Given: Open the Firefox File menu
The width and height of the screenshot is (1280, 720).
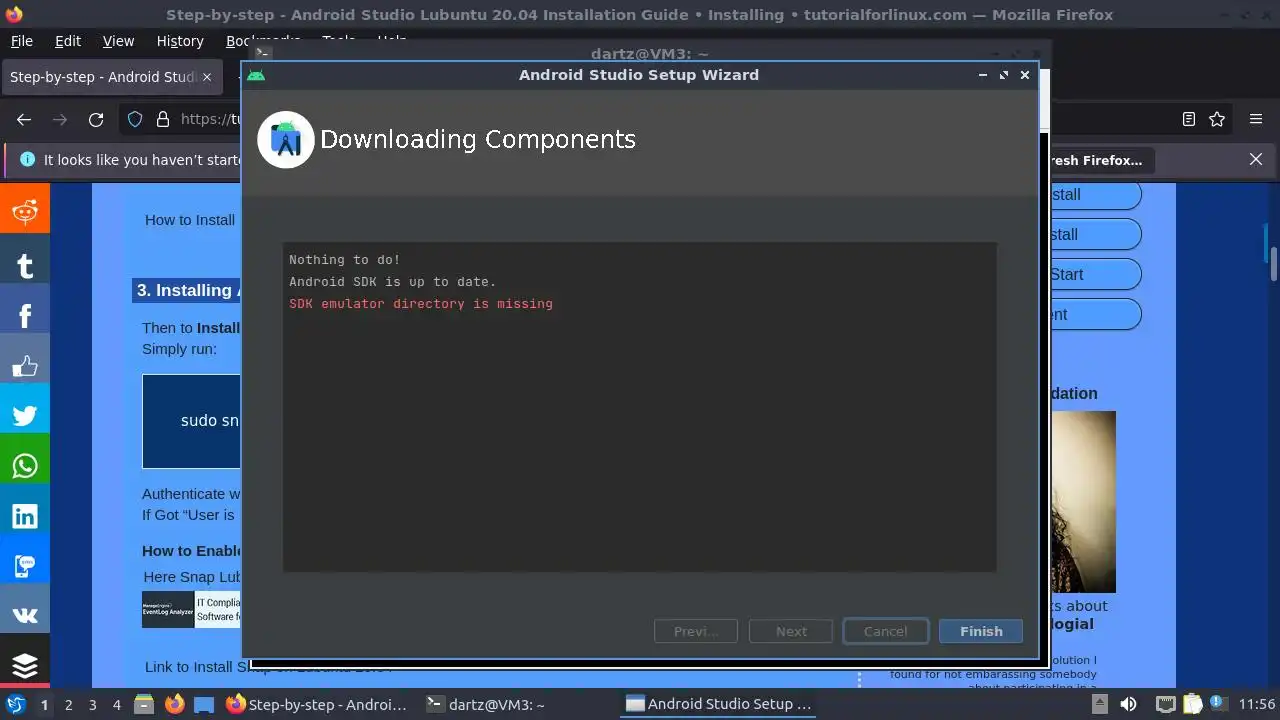Looking at the screenshot, I should 21,41.
